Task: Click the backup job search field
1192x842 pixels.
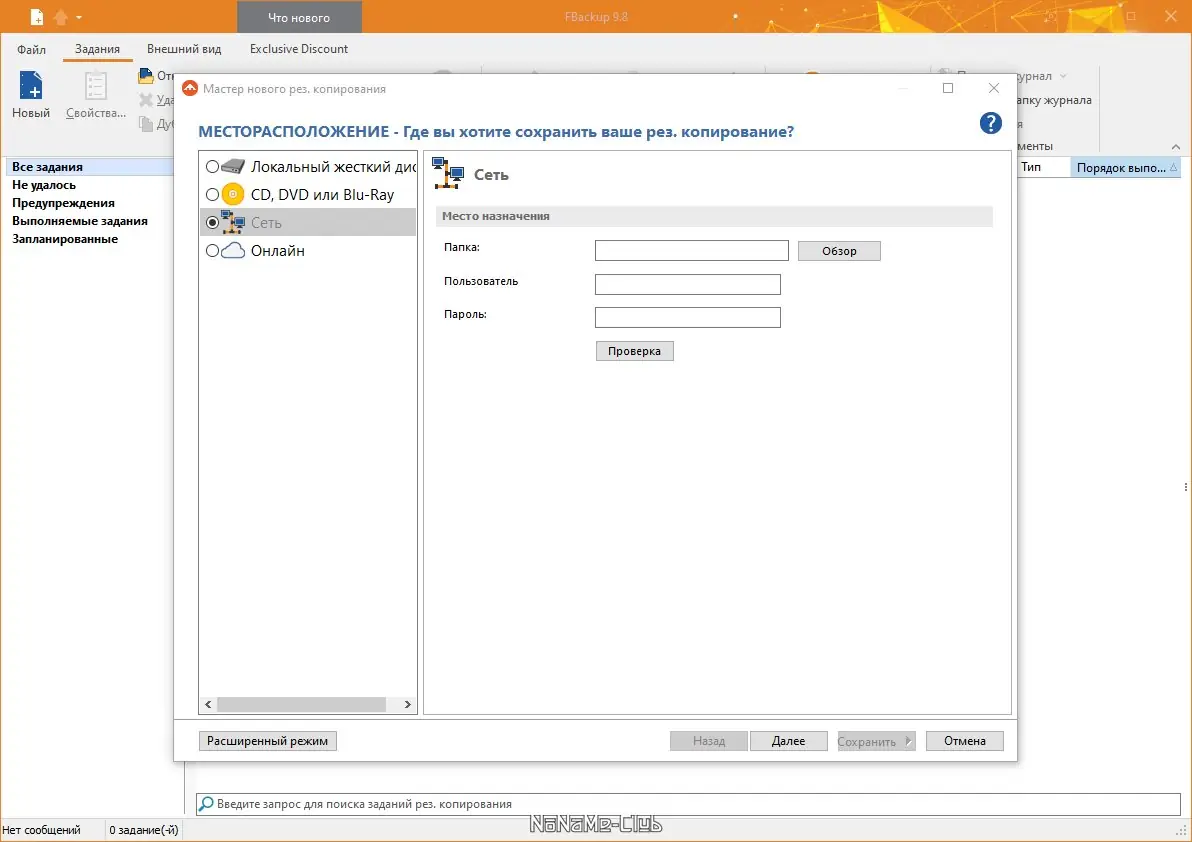Action: (688, 804)
